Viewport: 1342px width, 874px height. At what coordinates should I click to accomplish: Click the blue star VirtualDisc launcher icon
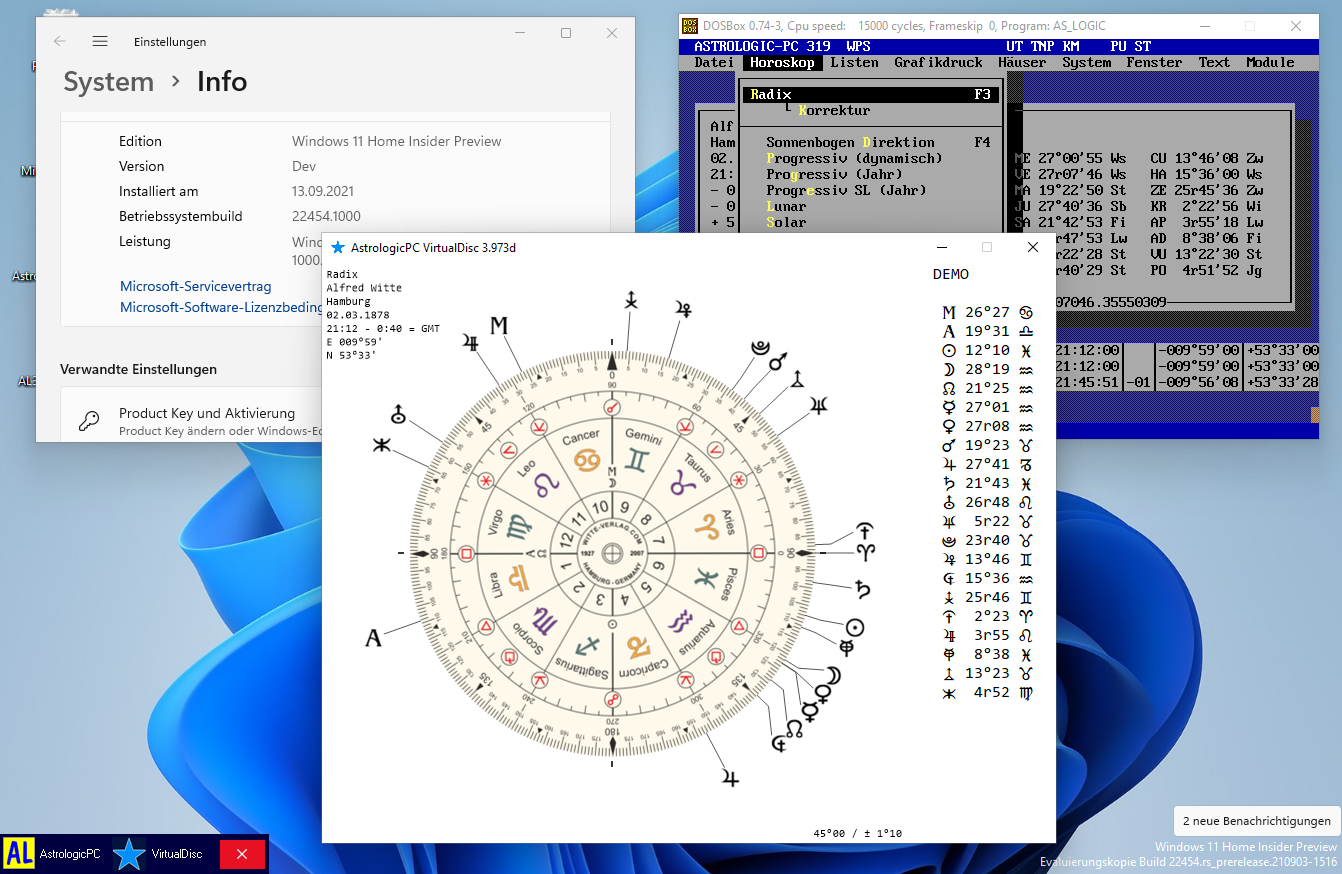coord(129,854)
